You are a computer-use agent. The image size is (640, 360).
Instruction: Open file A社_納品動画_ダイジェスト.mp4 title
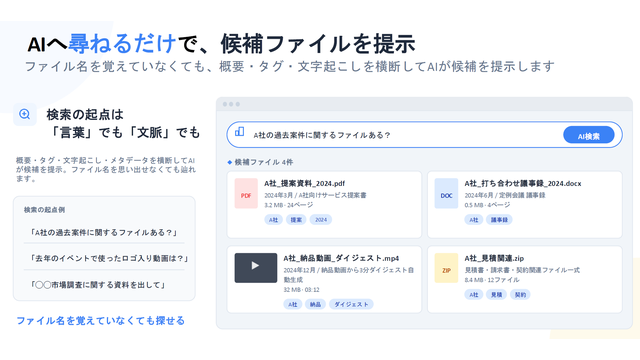(x=341, y=258)
